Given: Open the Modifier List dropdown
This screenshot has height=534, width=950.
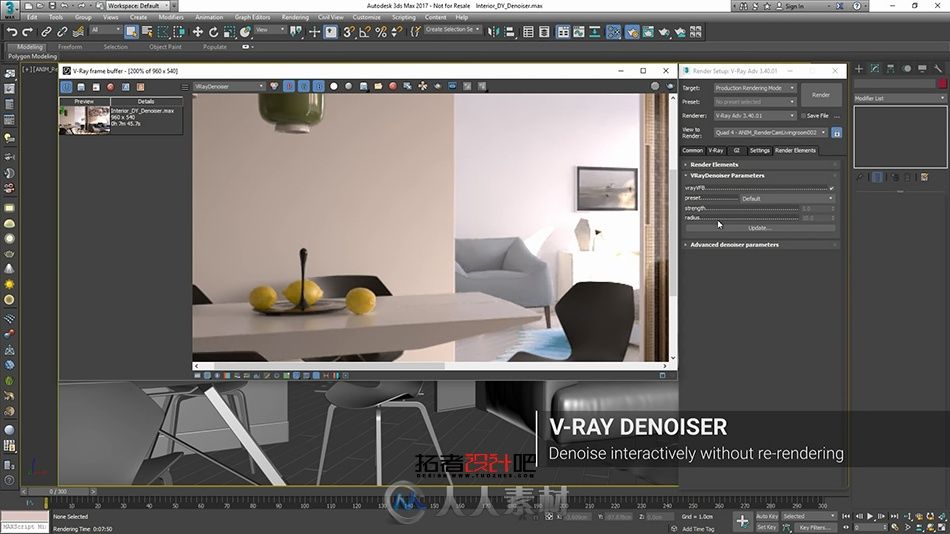Looking at the screenshot, I should (900, 98).
